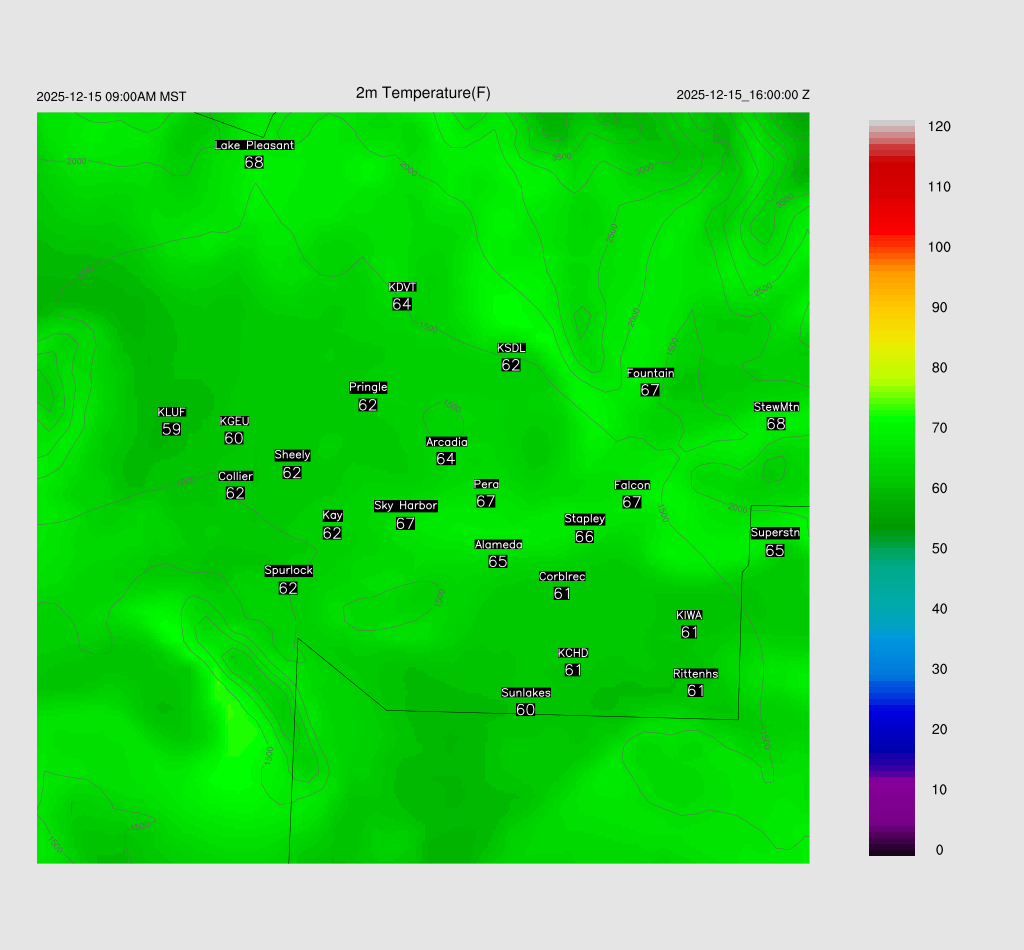Click the Fountain station temperature reading
Viewport: 1024px width, 950px height.
(x=650, y=390)
